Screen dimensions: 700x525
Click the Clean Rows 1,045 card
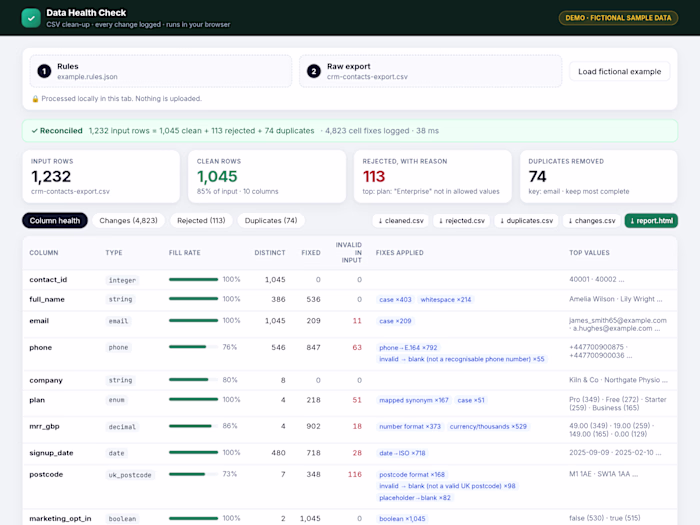click(x=267, y=176)
